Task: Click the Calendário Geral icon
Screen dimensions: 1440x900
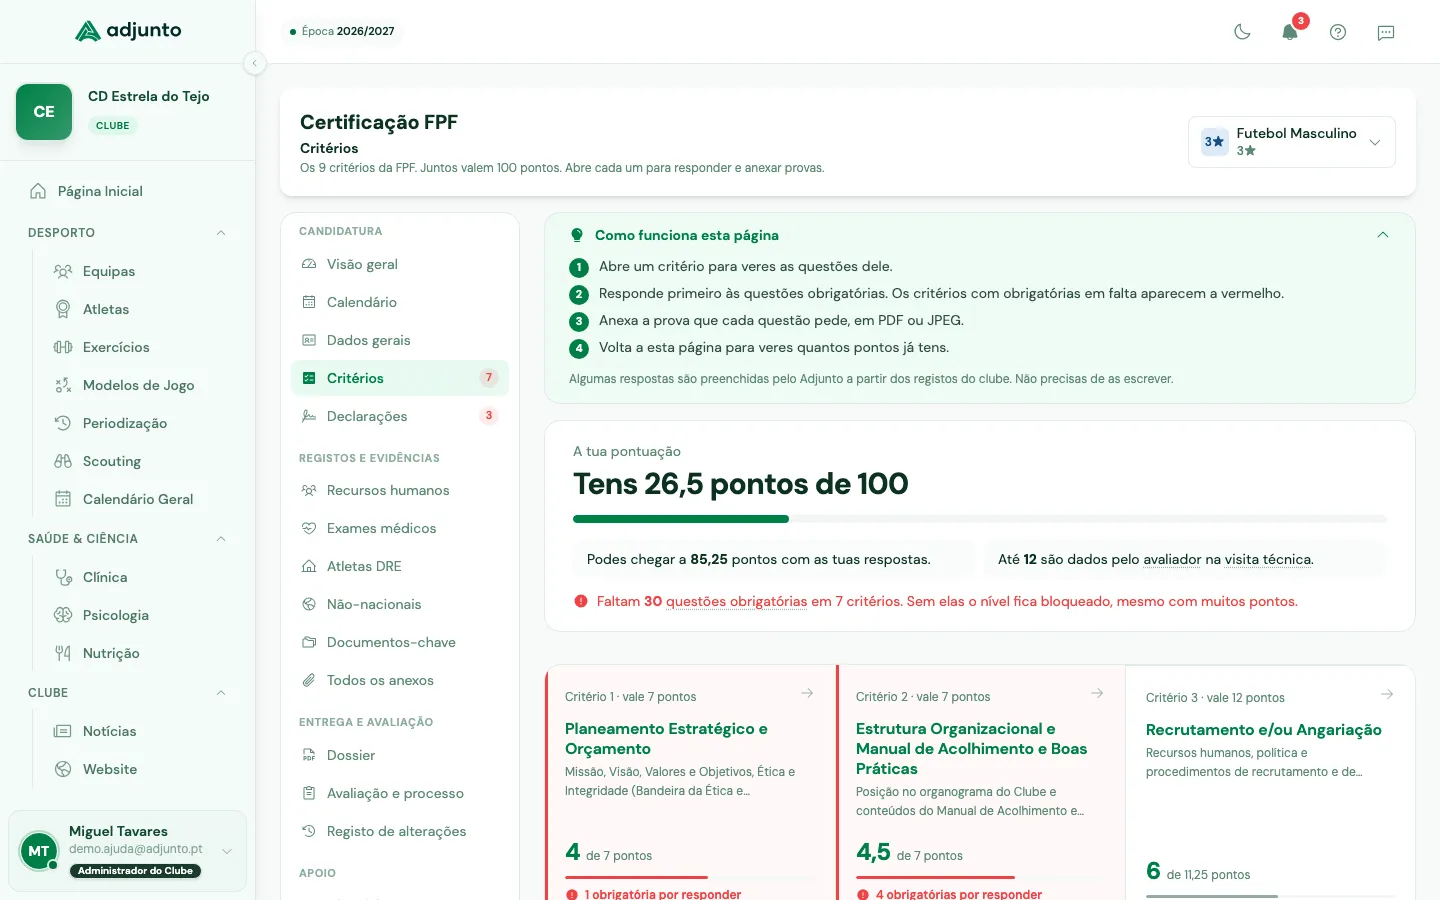Action: click(x=63, y=499)
